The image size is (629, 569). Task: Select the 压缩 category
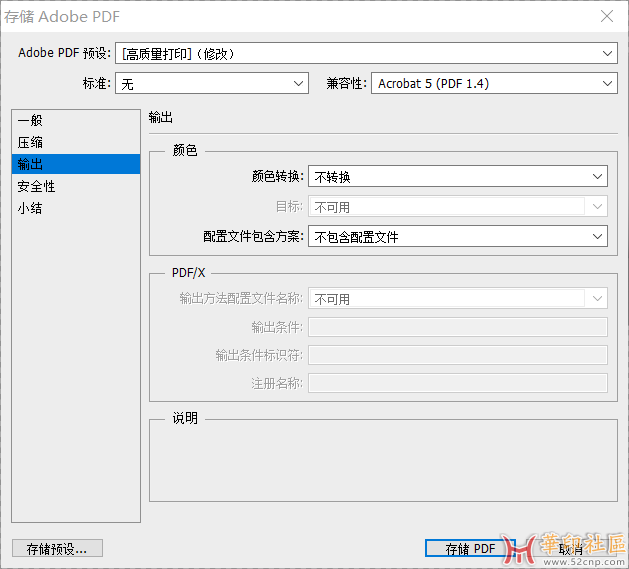click(76, 142)
